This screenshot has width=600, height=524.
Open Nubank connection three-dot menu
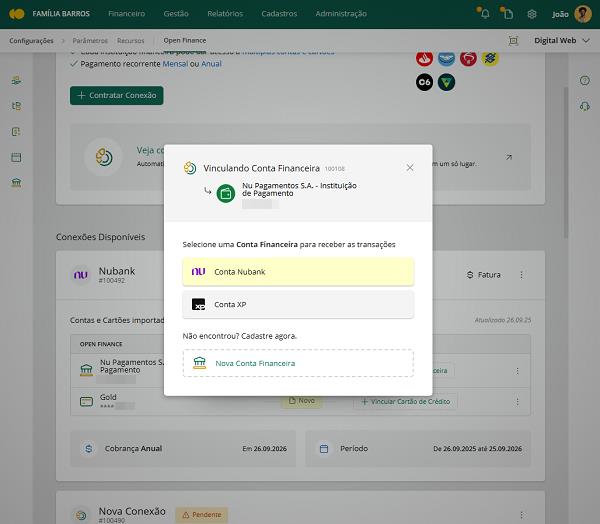(521, 275)
